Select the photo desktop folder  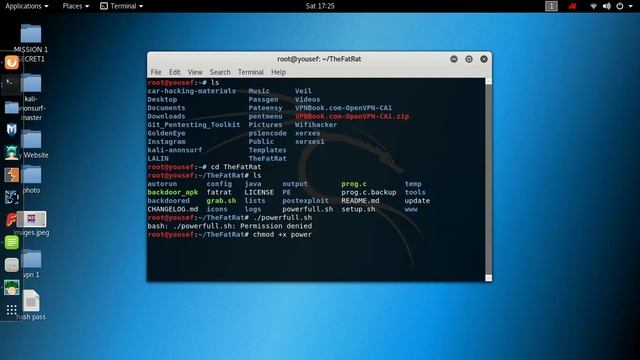tap(31, 180)
